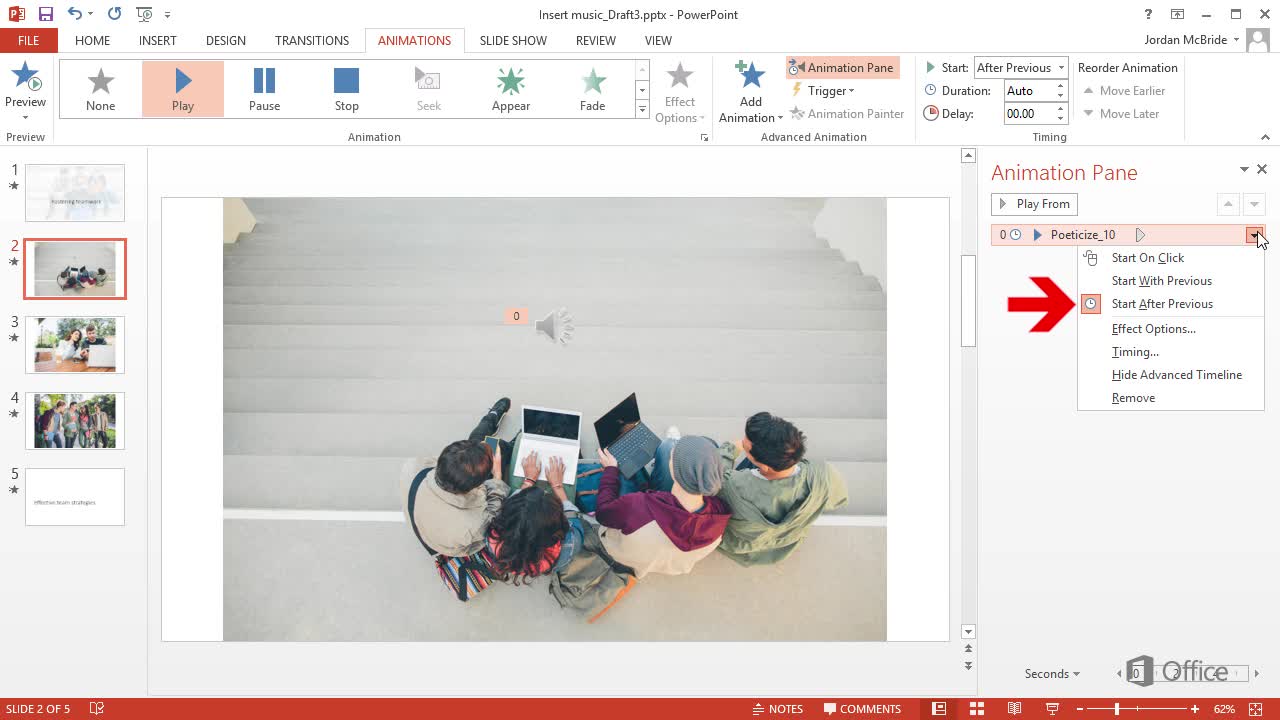The height and width of the screenshot is (720, 1280).
Task: Select the Fade animation effect
Action: point(593,89)
